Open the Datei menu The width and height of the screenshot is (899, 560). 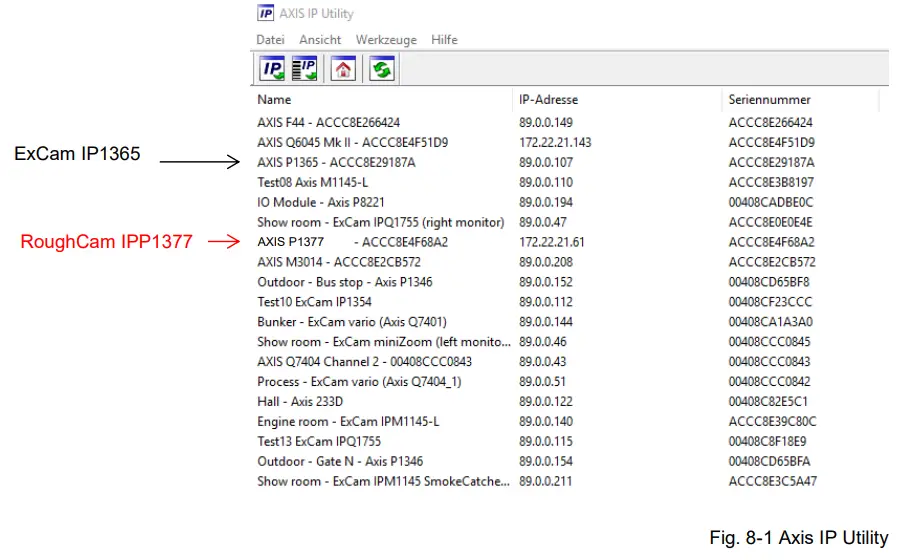click(270, 40)
